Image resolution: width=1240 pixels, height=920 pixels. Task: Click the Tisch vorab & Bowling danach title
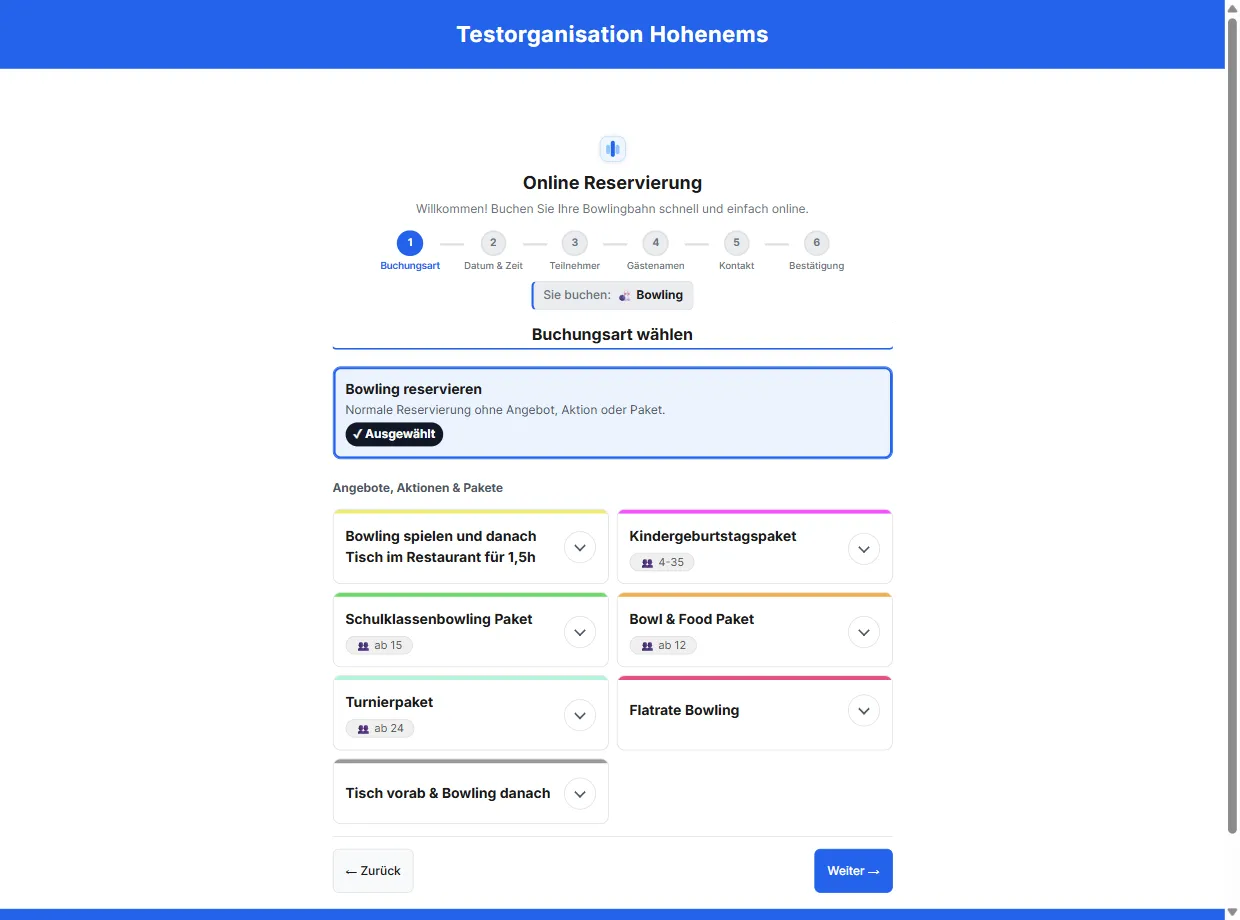pos(448,793)
